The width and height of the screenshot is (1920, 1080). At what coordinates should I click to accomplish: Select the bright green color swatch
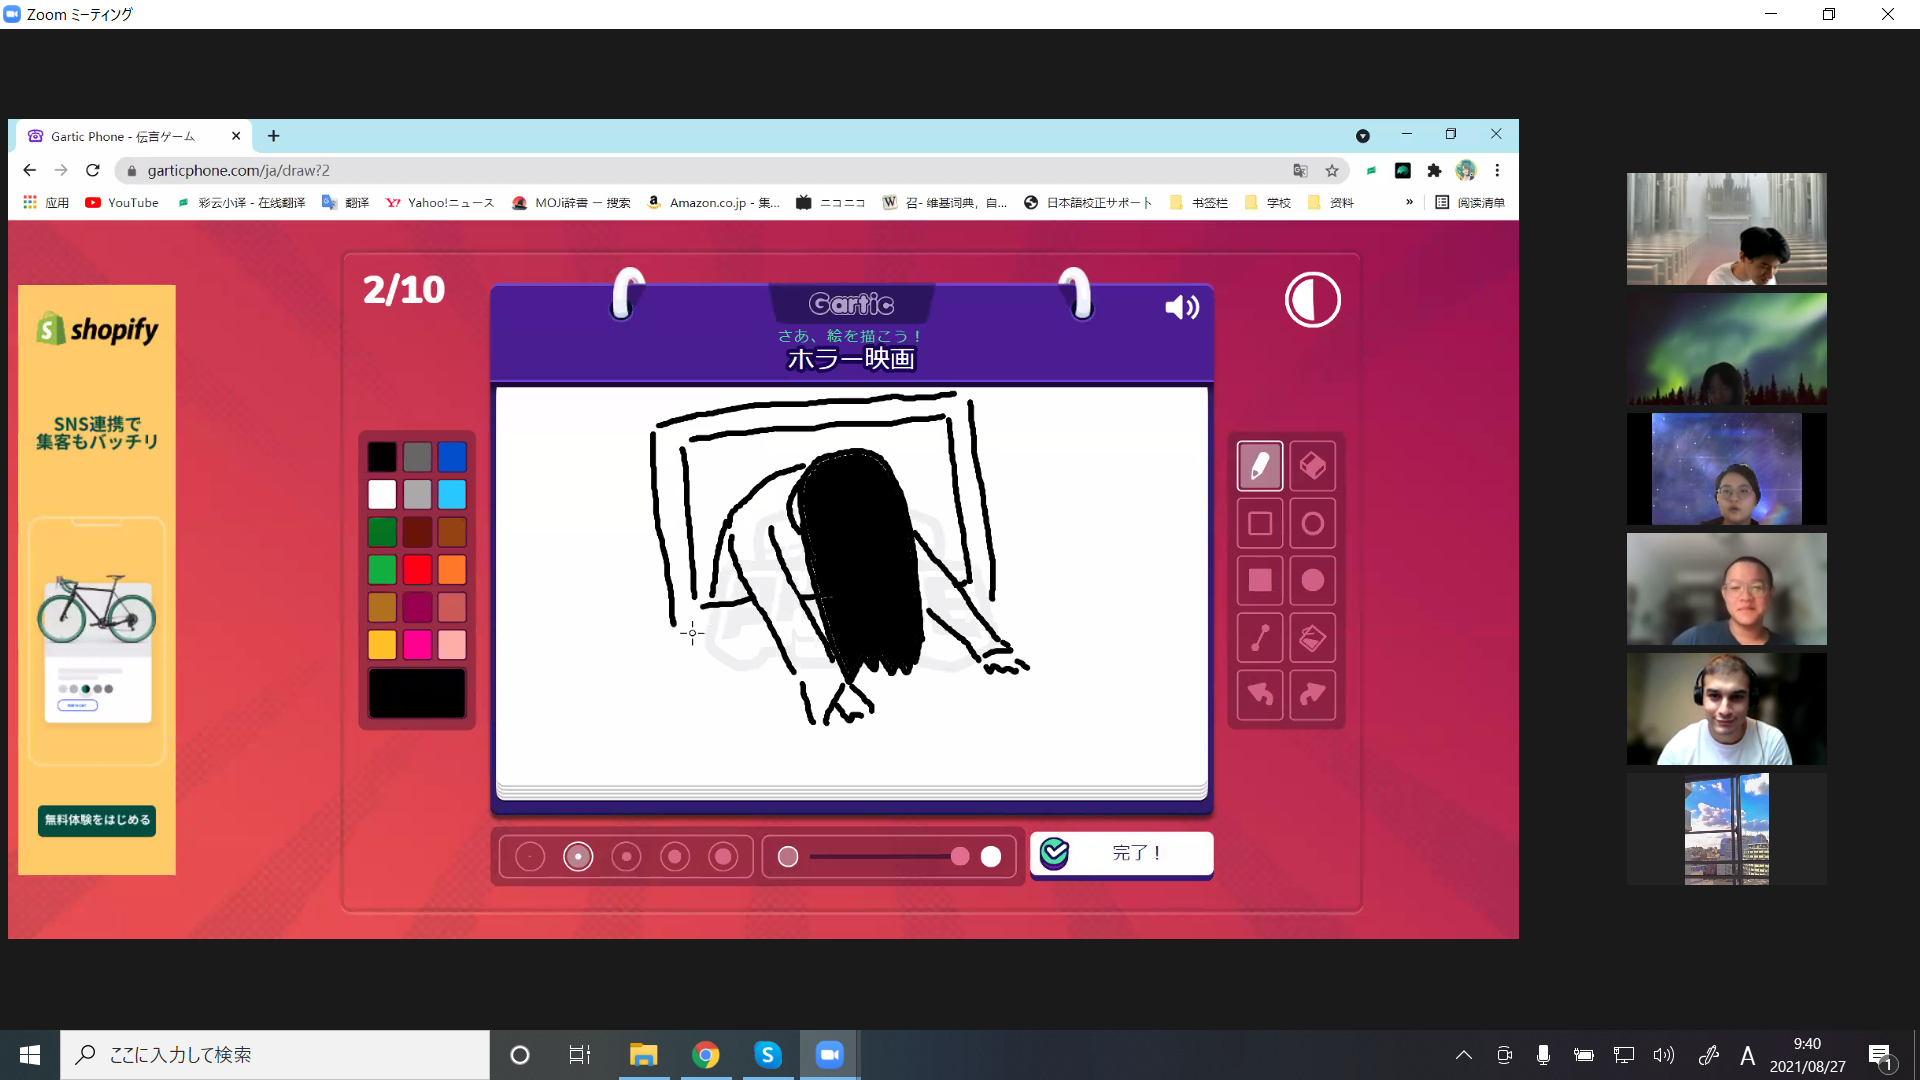[382, 569]
